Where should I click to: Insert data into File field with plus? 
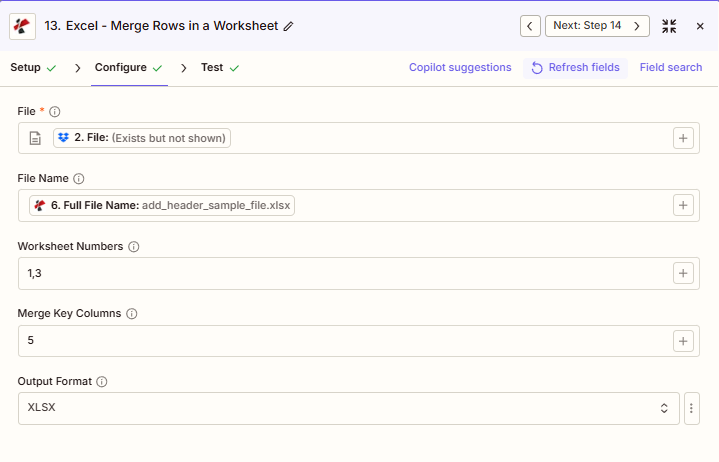click(x=683, y=138)
